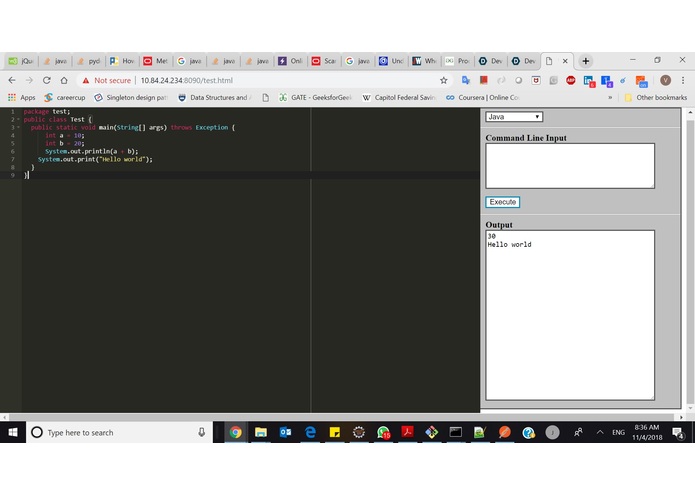Open the Coursera Online Courses bookmark

tap(483, 97)
